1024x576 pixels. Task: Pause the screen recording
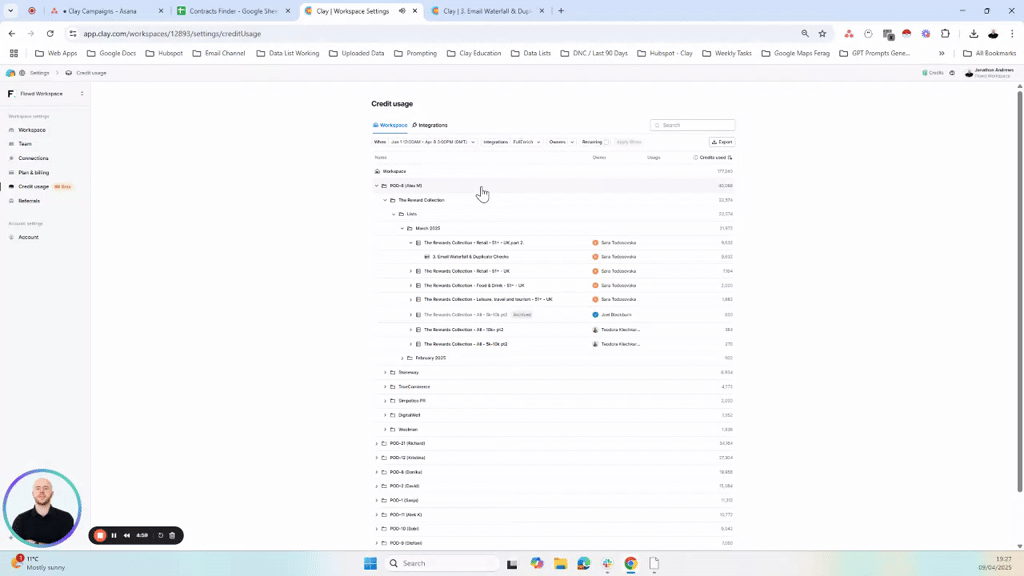tap(114, 535)
